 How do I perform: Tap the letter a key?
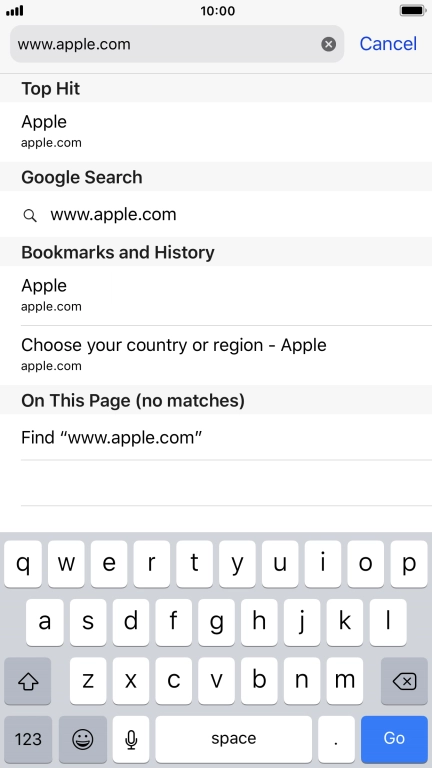[x=45, y=622]
